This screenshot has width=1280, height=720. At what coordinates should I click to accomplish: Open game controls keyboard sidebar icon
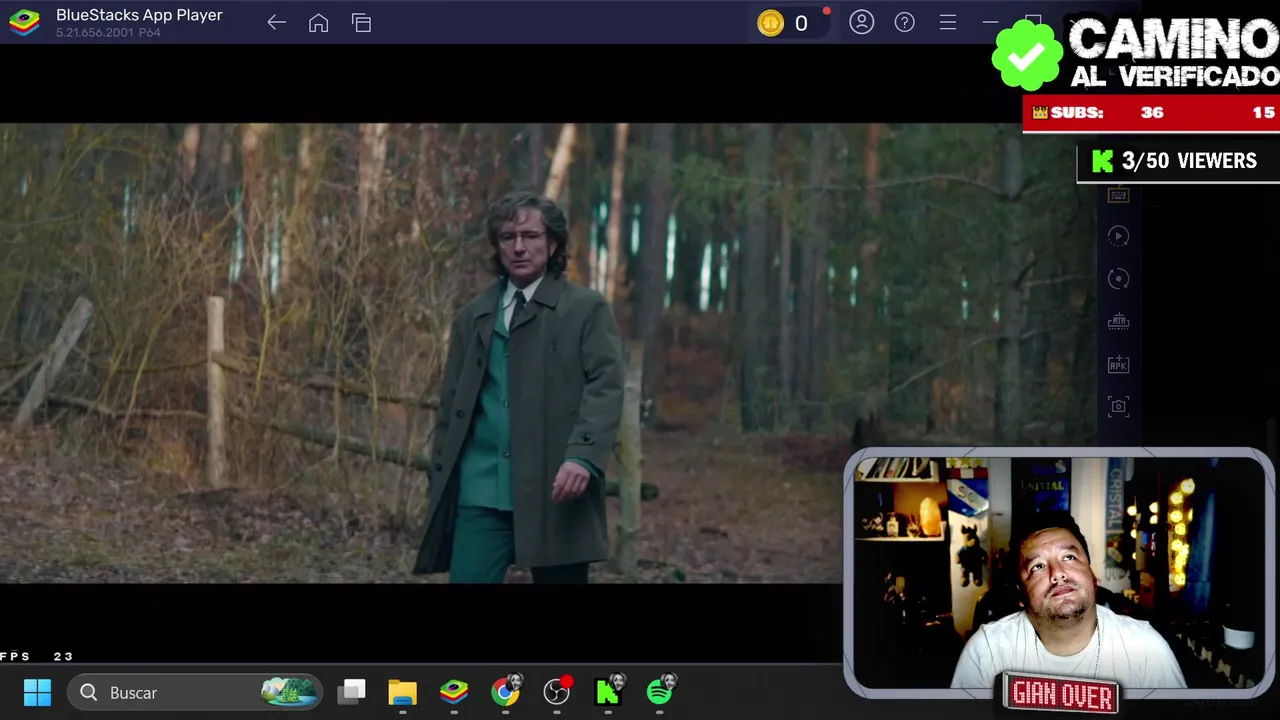click(1118, 195)
